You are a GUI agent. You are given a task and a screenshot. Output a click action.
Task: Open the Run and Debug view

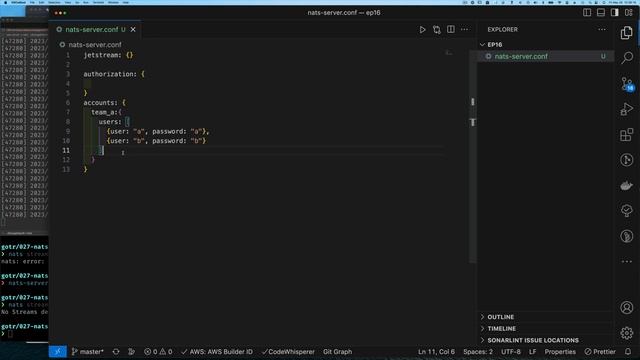(627, 109)
